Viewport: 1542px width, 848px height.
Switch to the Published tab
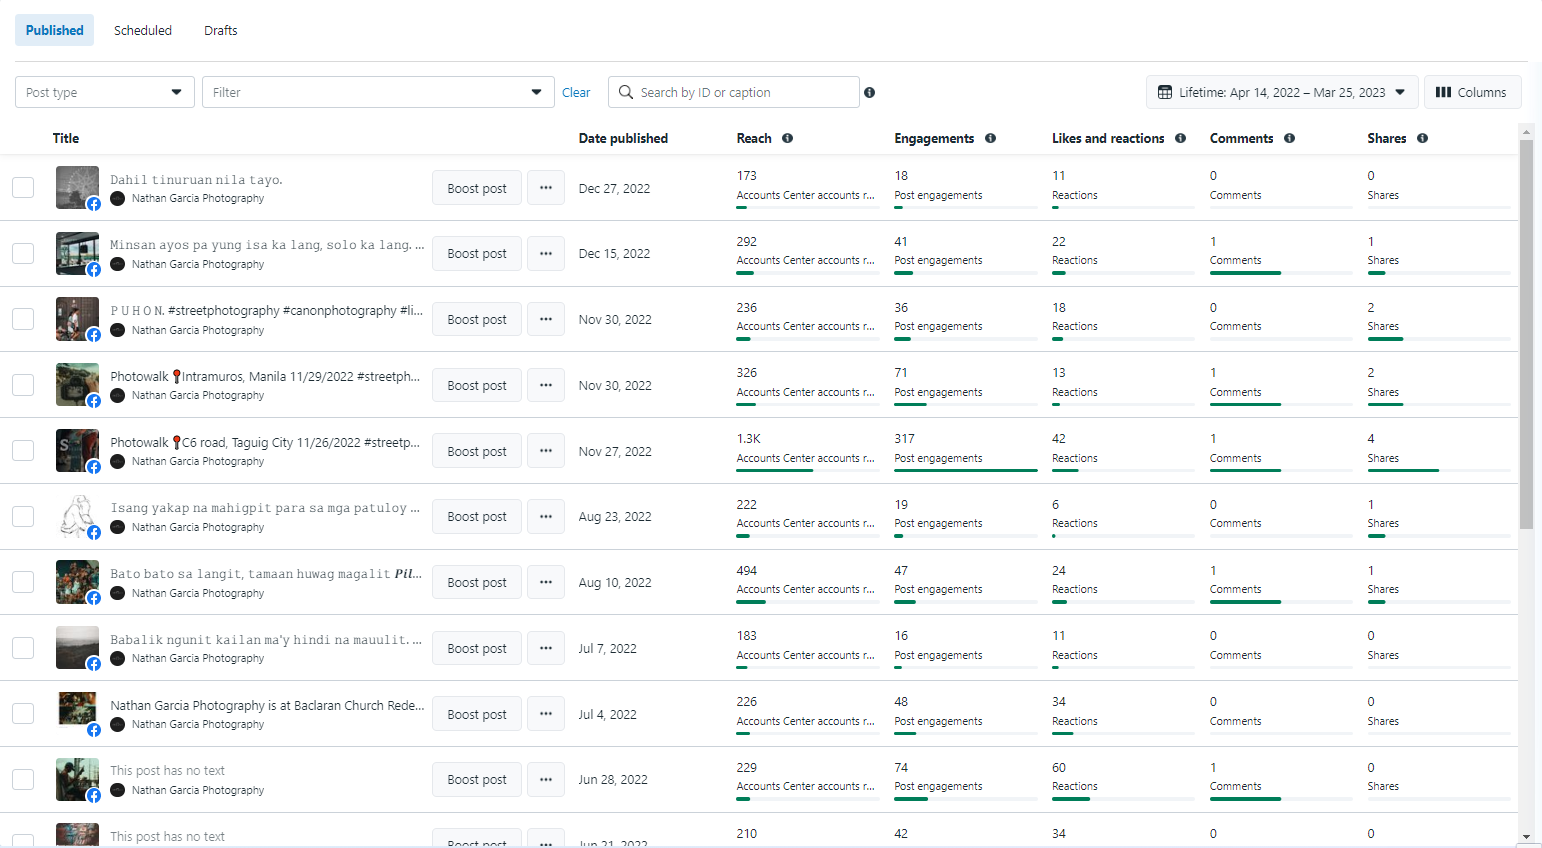coord(55,30)
